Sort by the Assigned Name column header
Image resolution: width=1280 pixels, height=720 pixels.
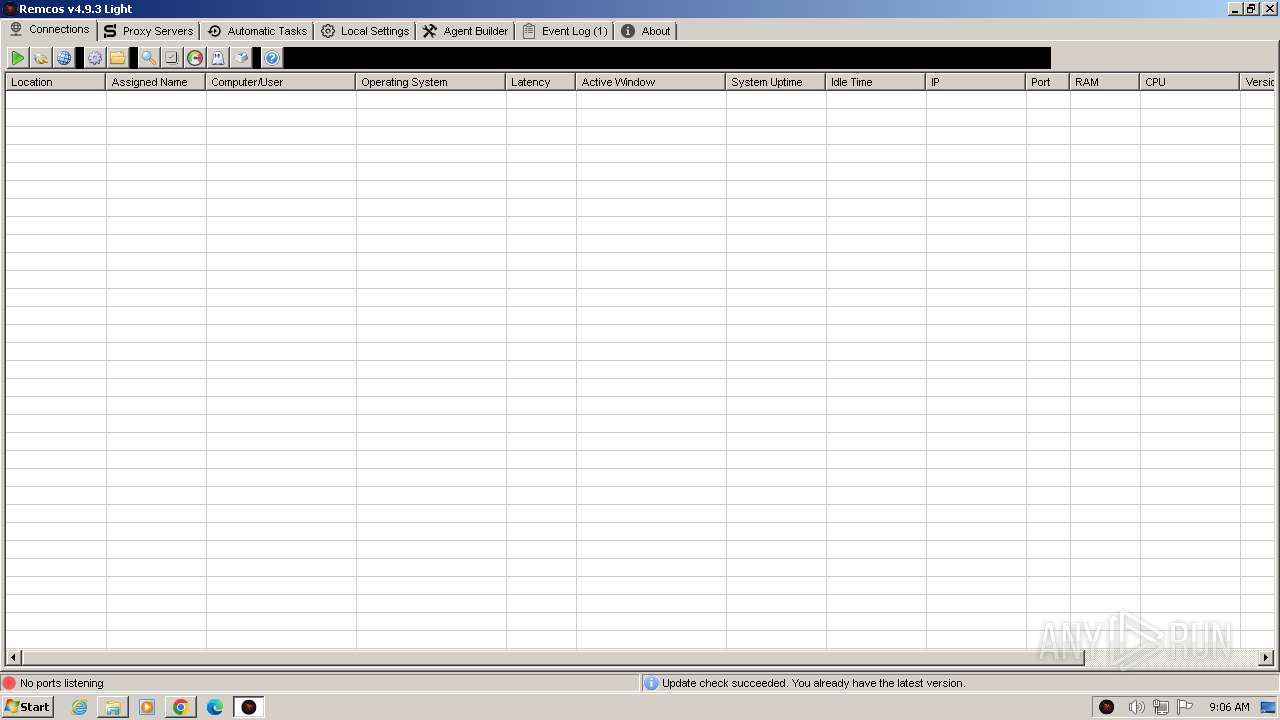(x=155, y=82)
